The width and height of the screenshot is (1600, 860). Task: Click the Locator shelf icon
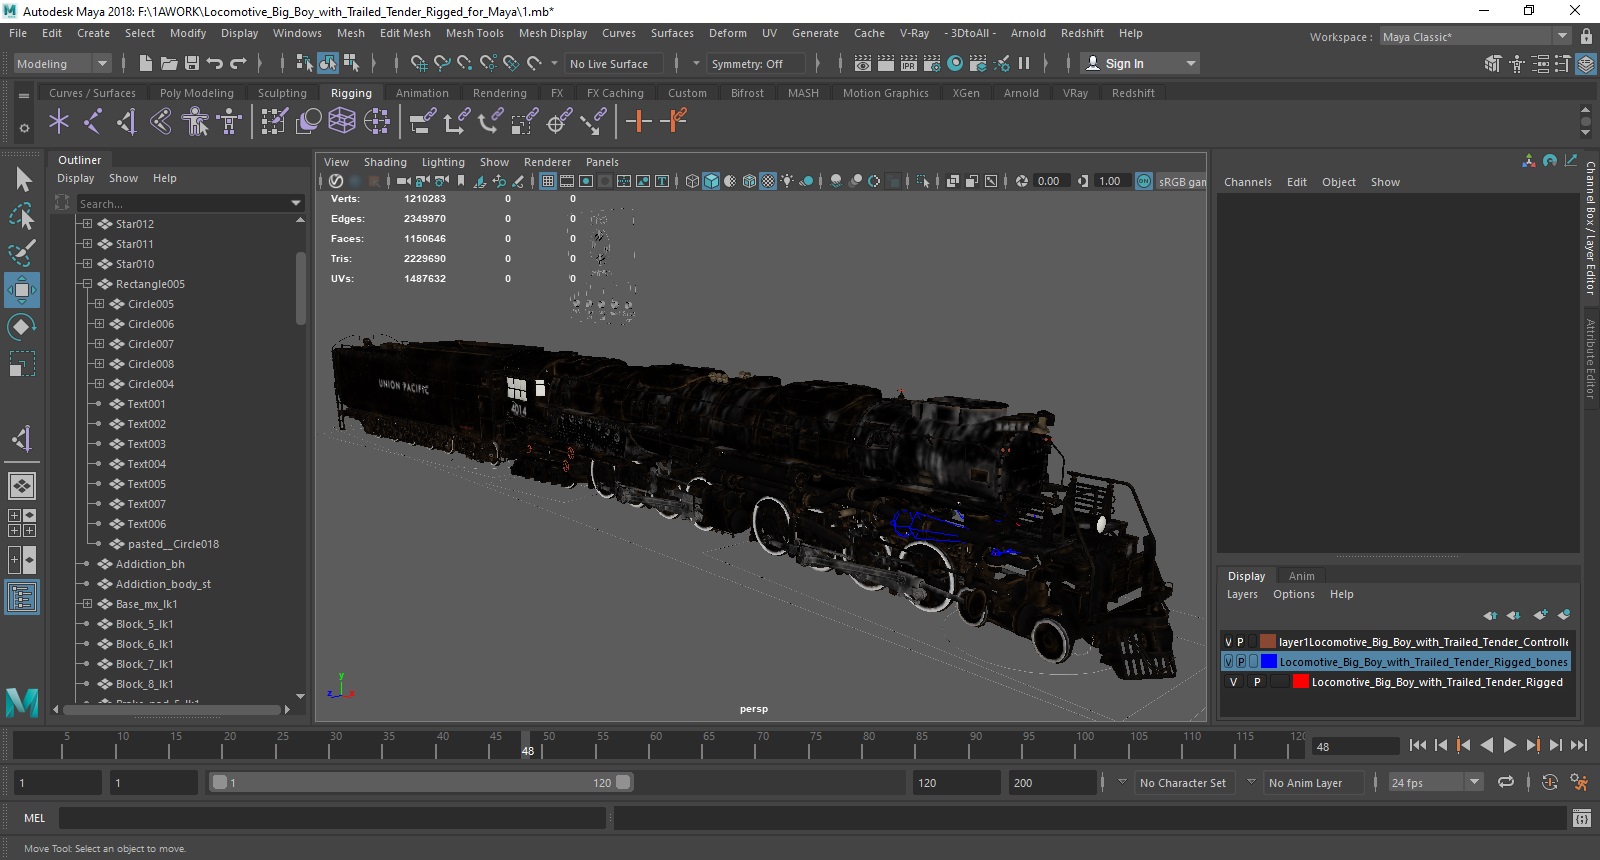(x=59, y=122)
